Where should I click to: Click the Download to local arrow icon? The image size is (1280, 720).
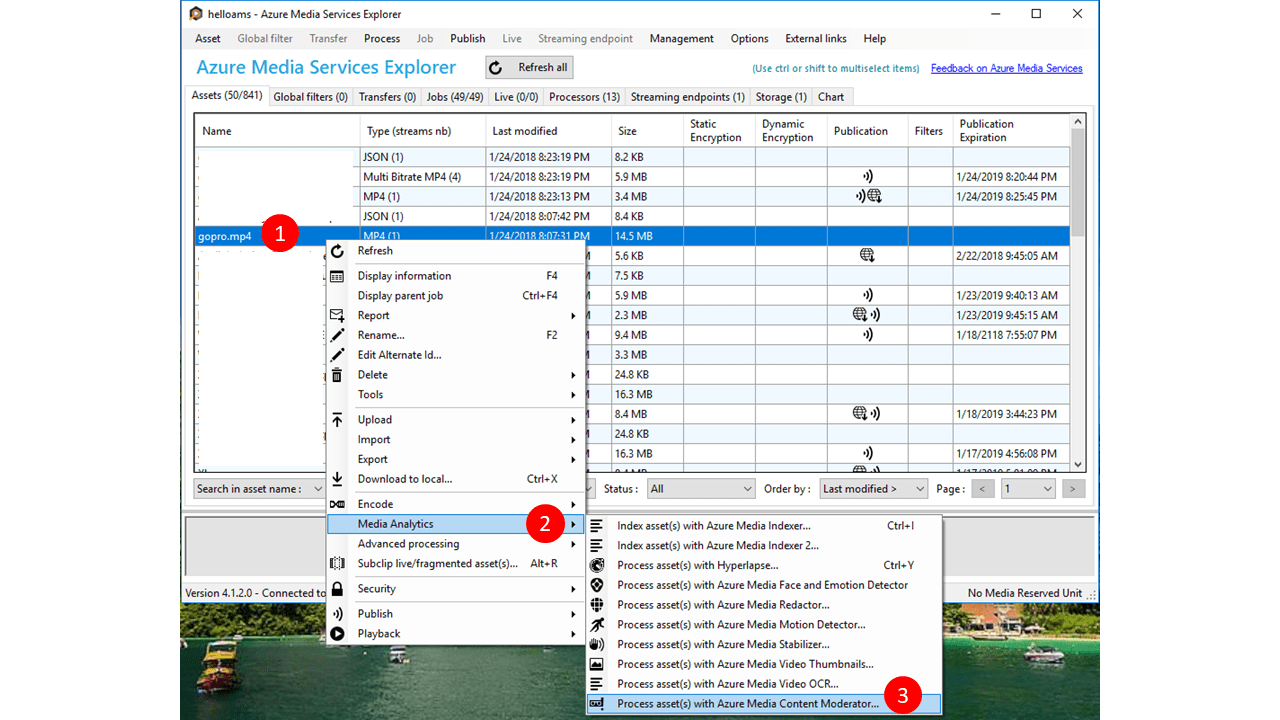338,479
